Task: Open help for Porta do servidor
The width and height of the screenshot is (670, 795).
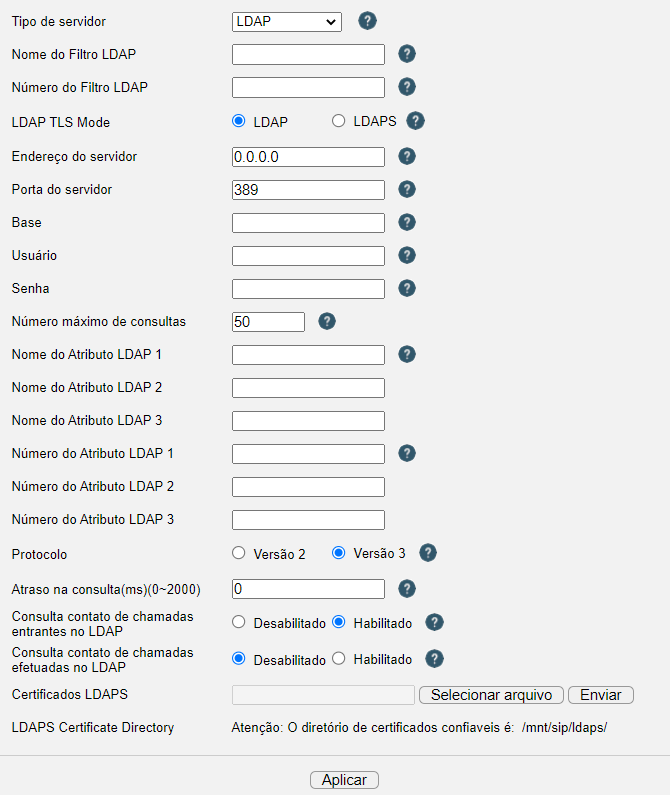Action: tap(407, 189)
